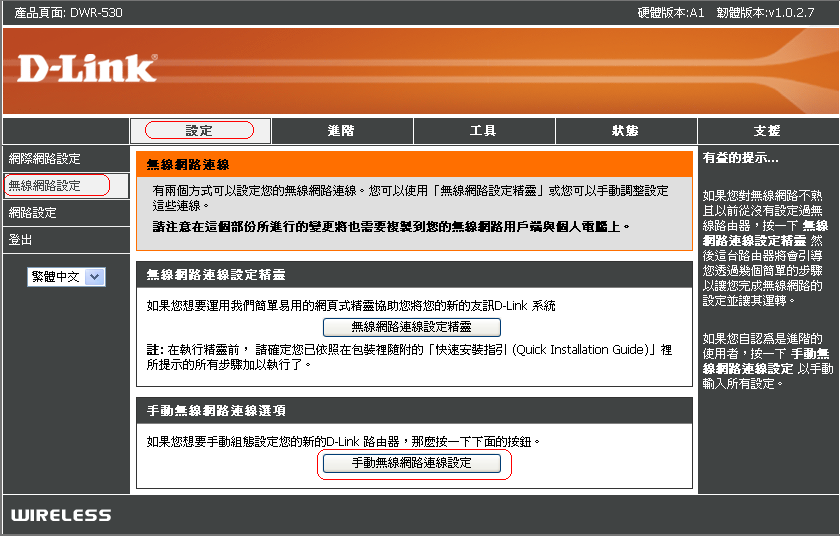The width and height of the screenshot is (840, 536).
Task: Switch to the 進階 tab
Action: point(342,131)
